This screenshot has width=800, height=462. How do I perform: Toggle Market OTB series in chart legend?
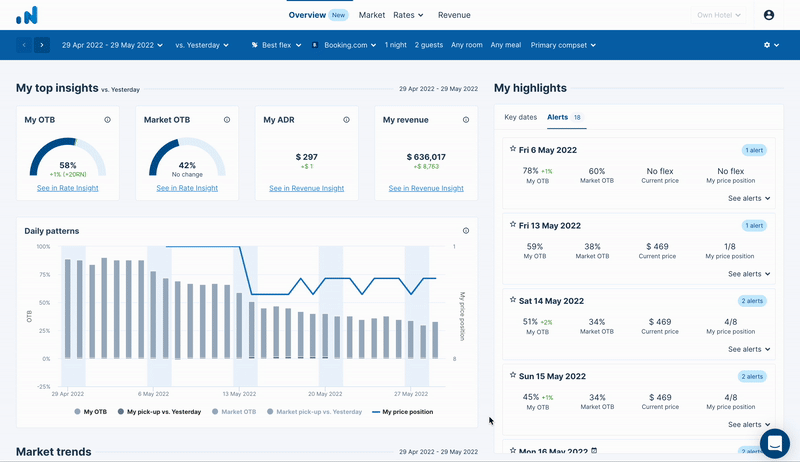click(234, 412)
